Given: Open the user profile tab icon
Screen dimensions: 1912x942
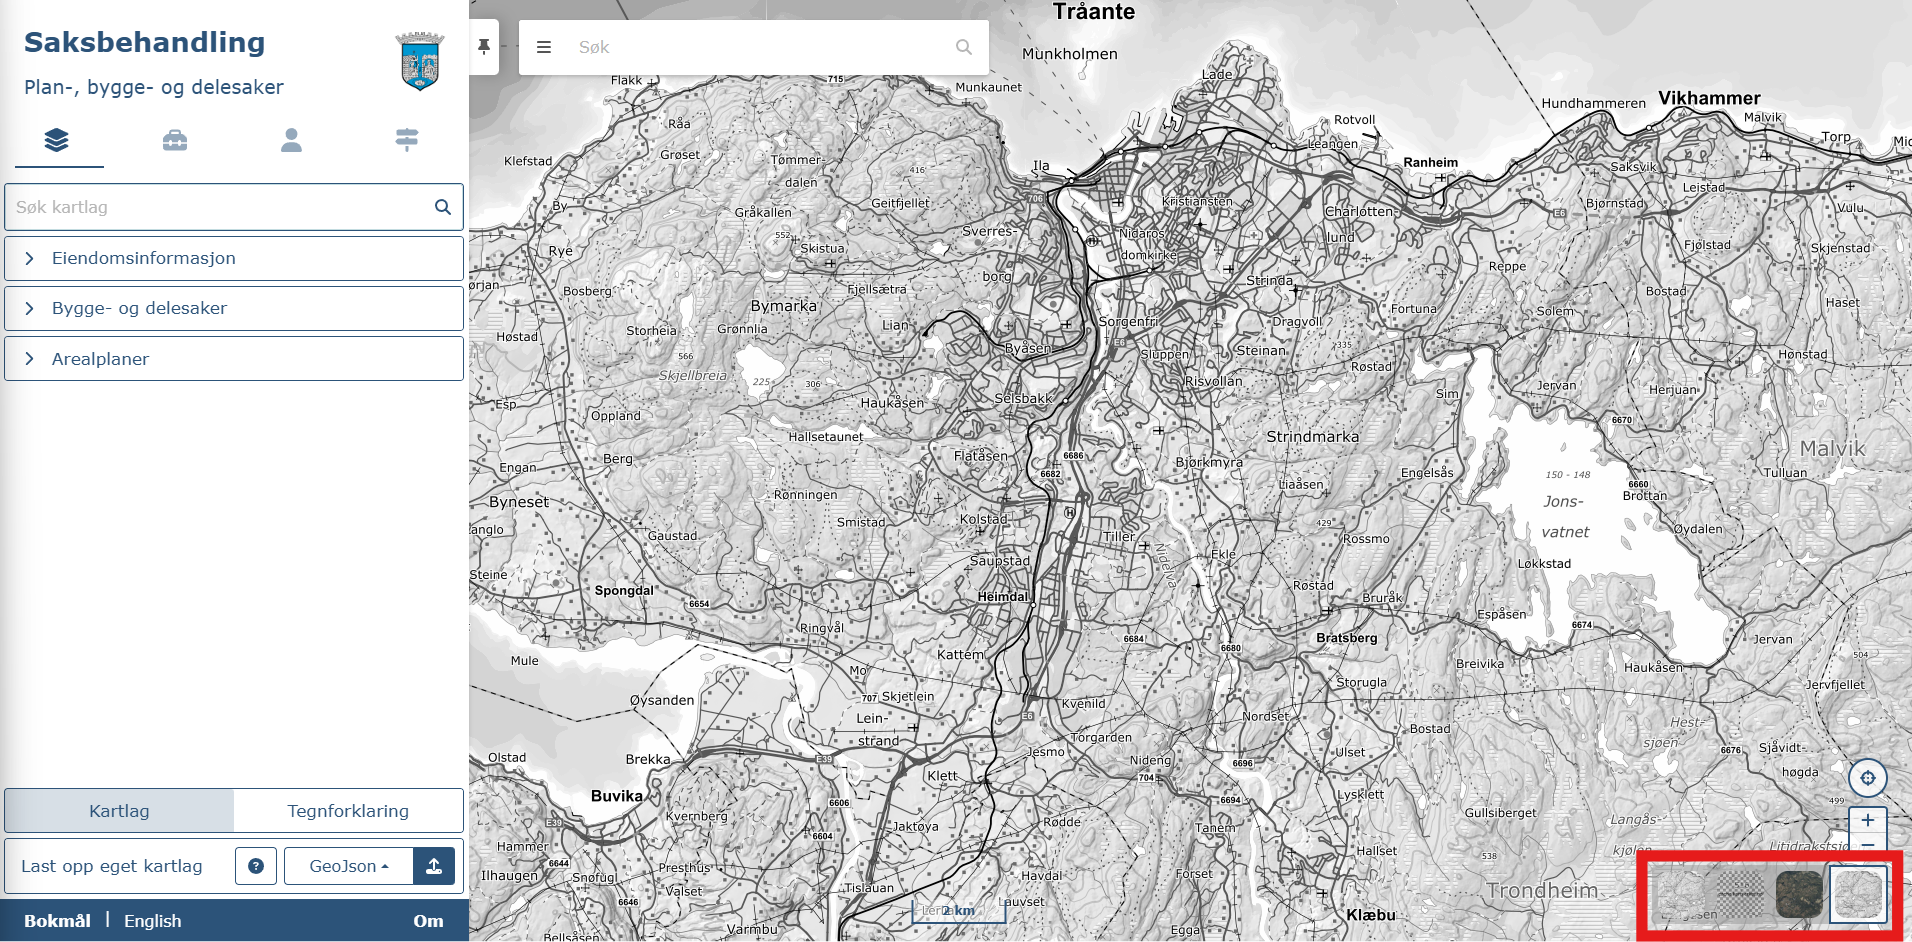Looking at the screenshot, I should point(291,140).
